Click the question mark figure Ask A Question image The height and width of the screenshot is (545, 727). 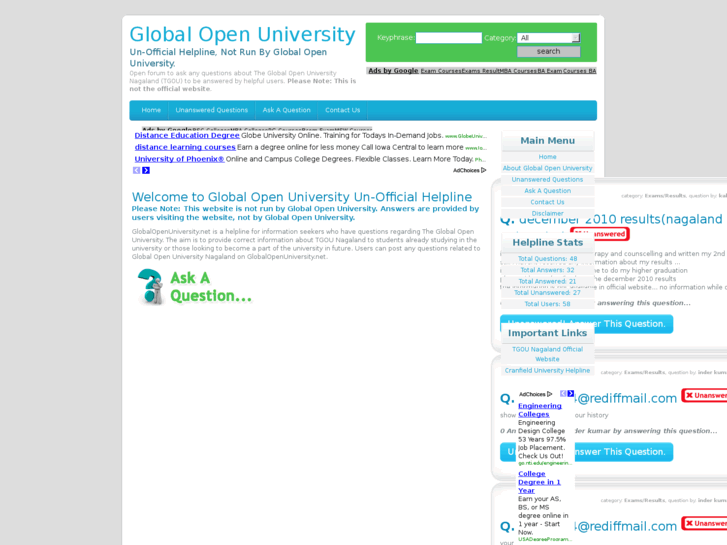click(x=150, y=287)
